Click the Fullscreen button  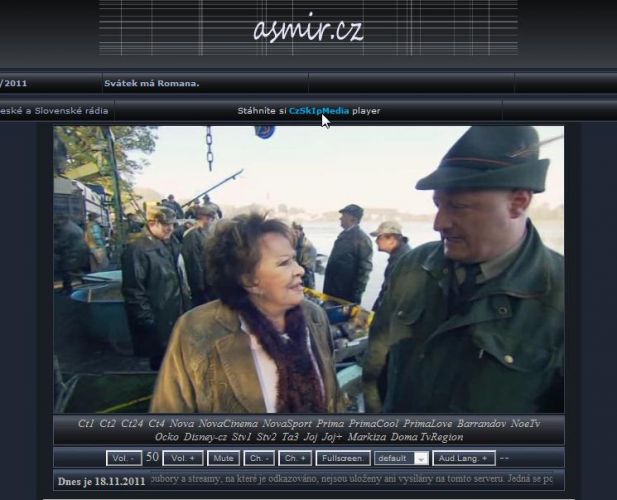343,458
